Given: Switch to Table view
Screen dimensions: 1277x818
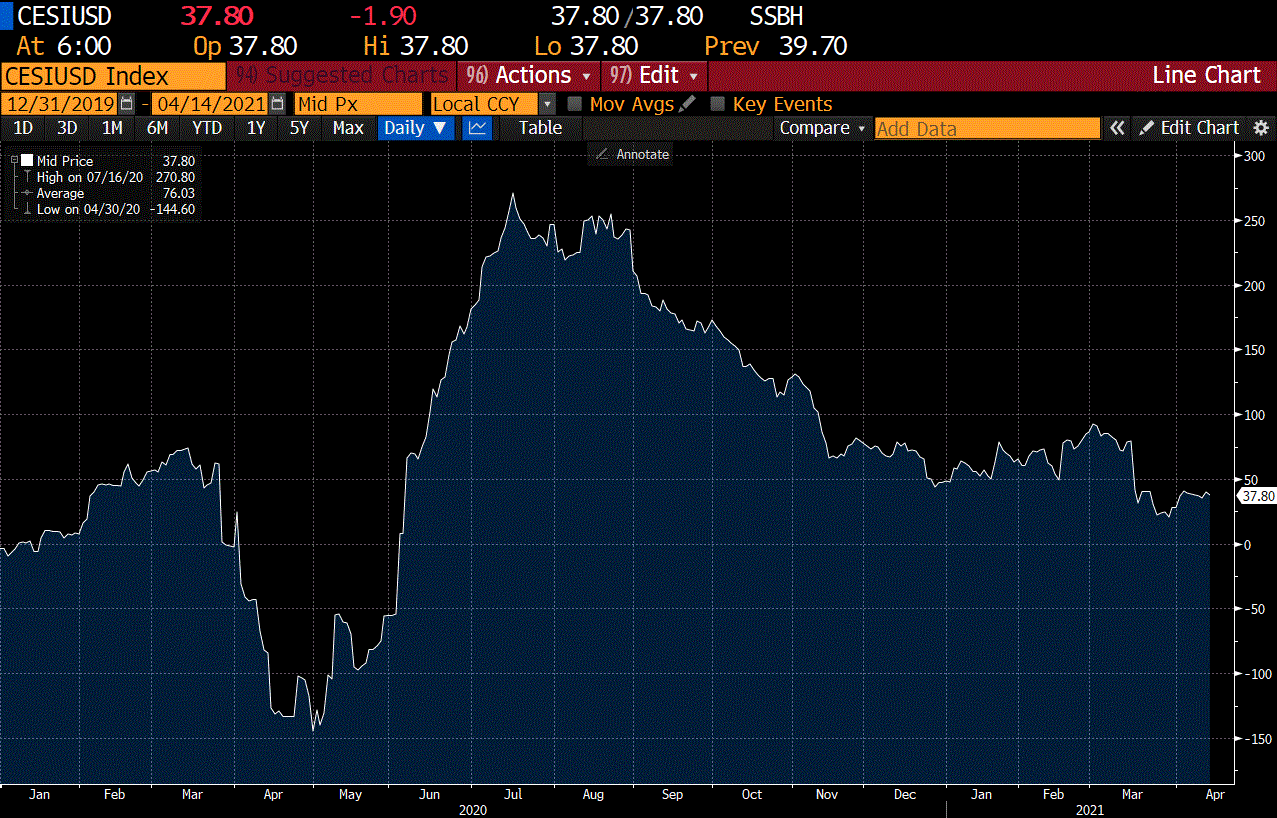Looking at the screenshot, I should tap(540, 128).
